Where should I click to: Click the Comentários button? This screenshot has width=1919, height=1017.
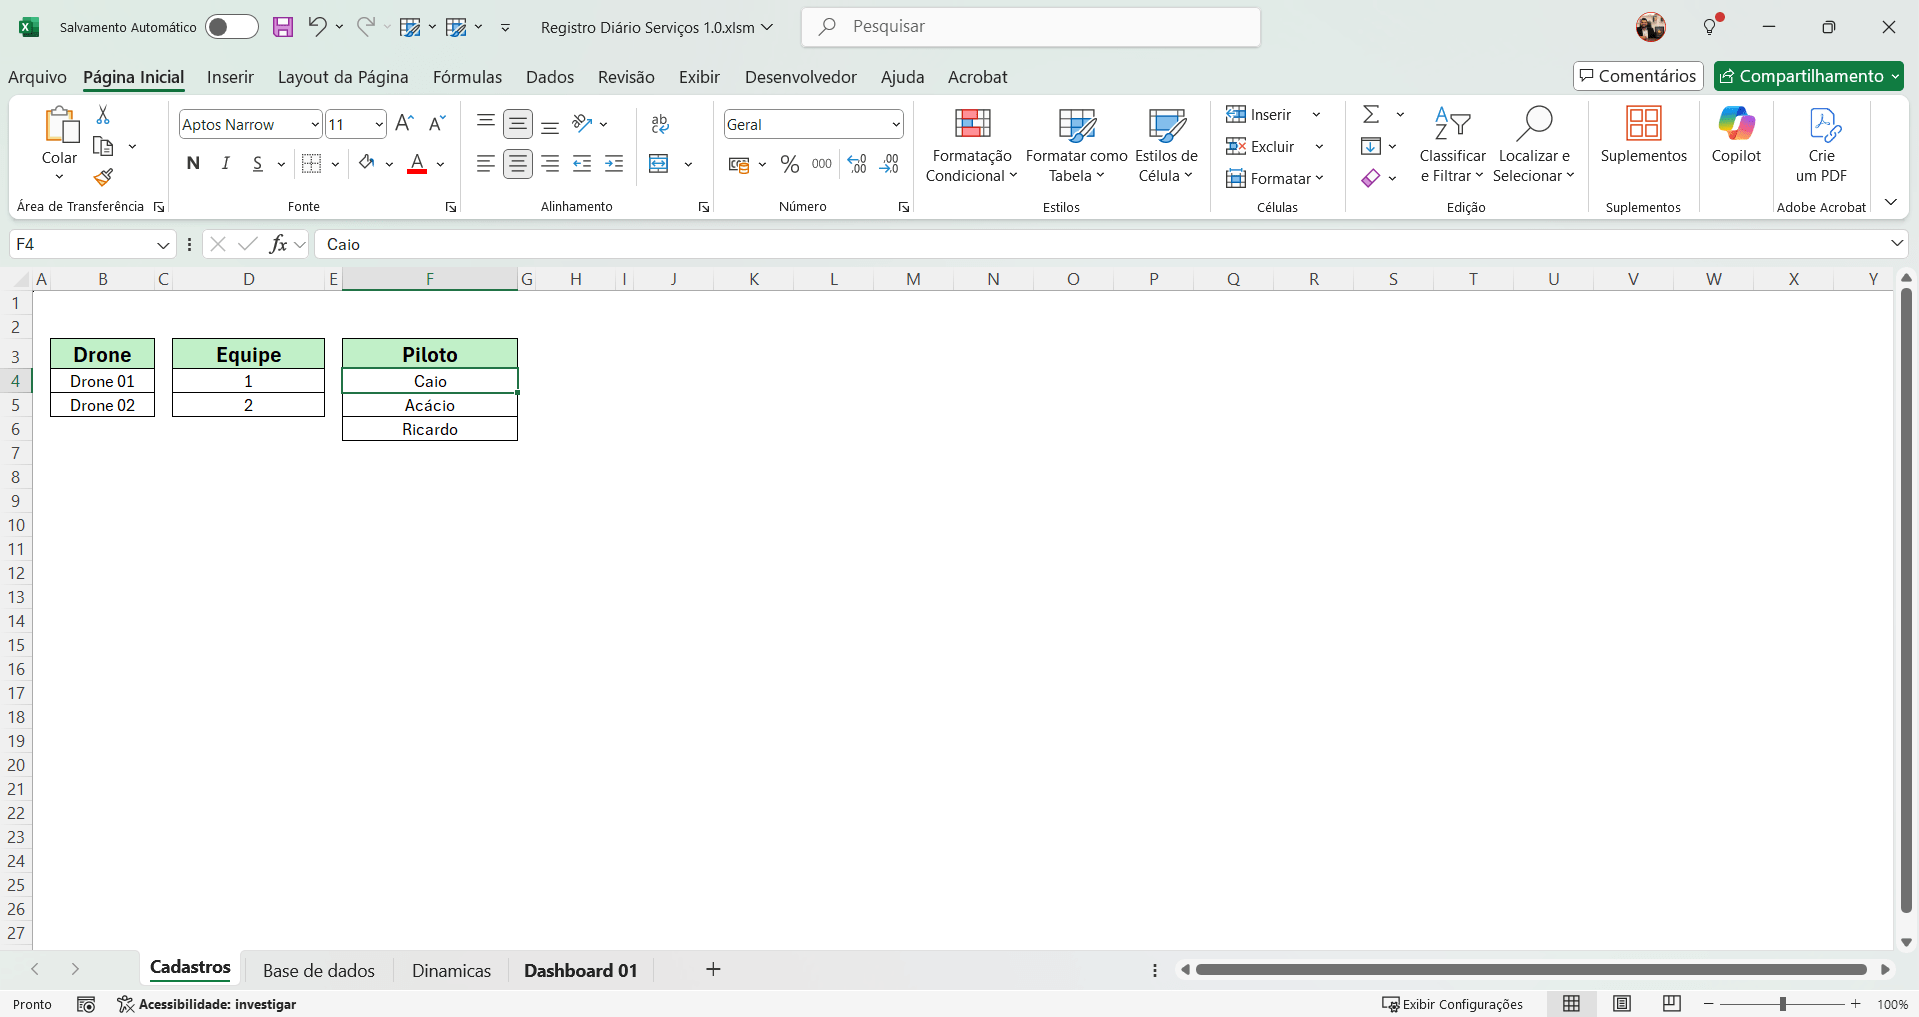(x=1638, y=76)
